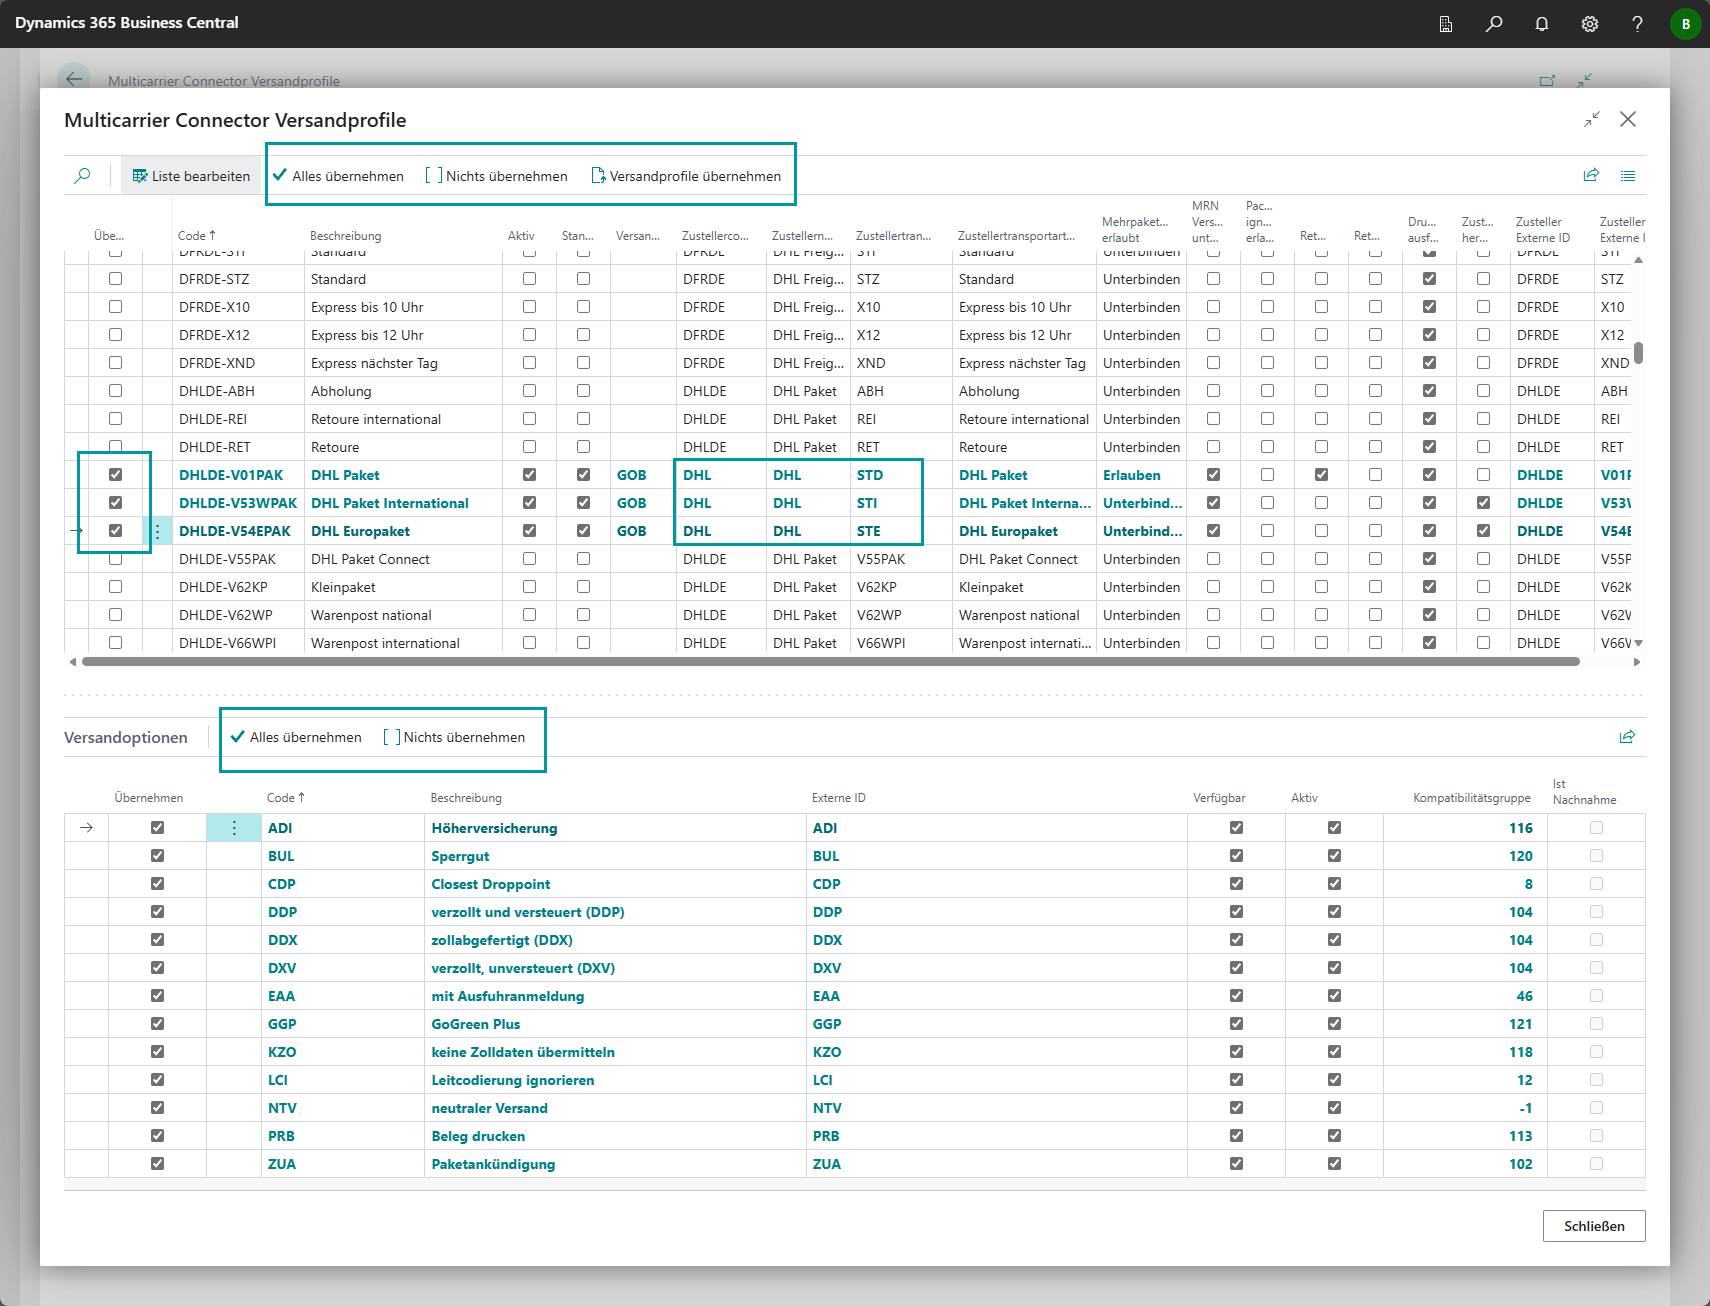The height and width of the screenshot is (1306, 1710).
Task: Open the three-dot menu for ADI option
Action: tap(234, 828)
